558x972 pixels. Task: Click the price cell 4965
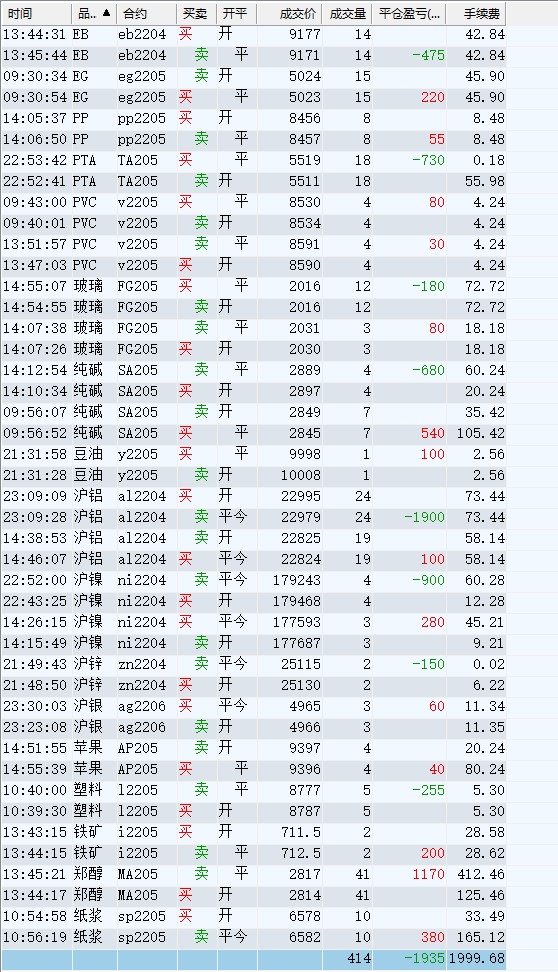(304, 707)
